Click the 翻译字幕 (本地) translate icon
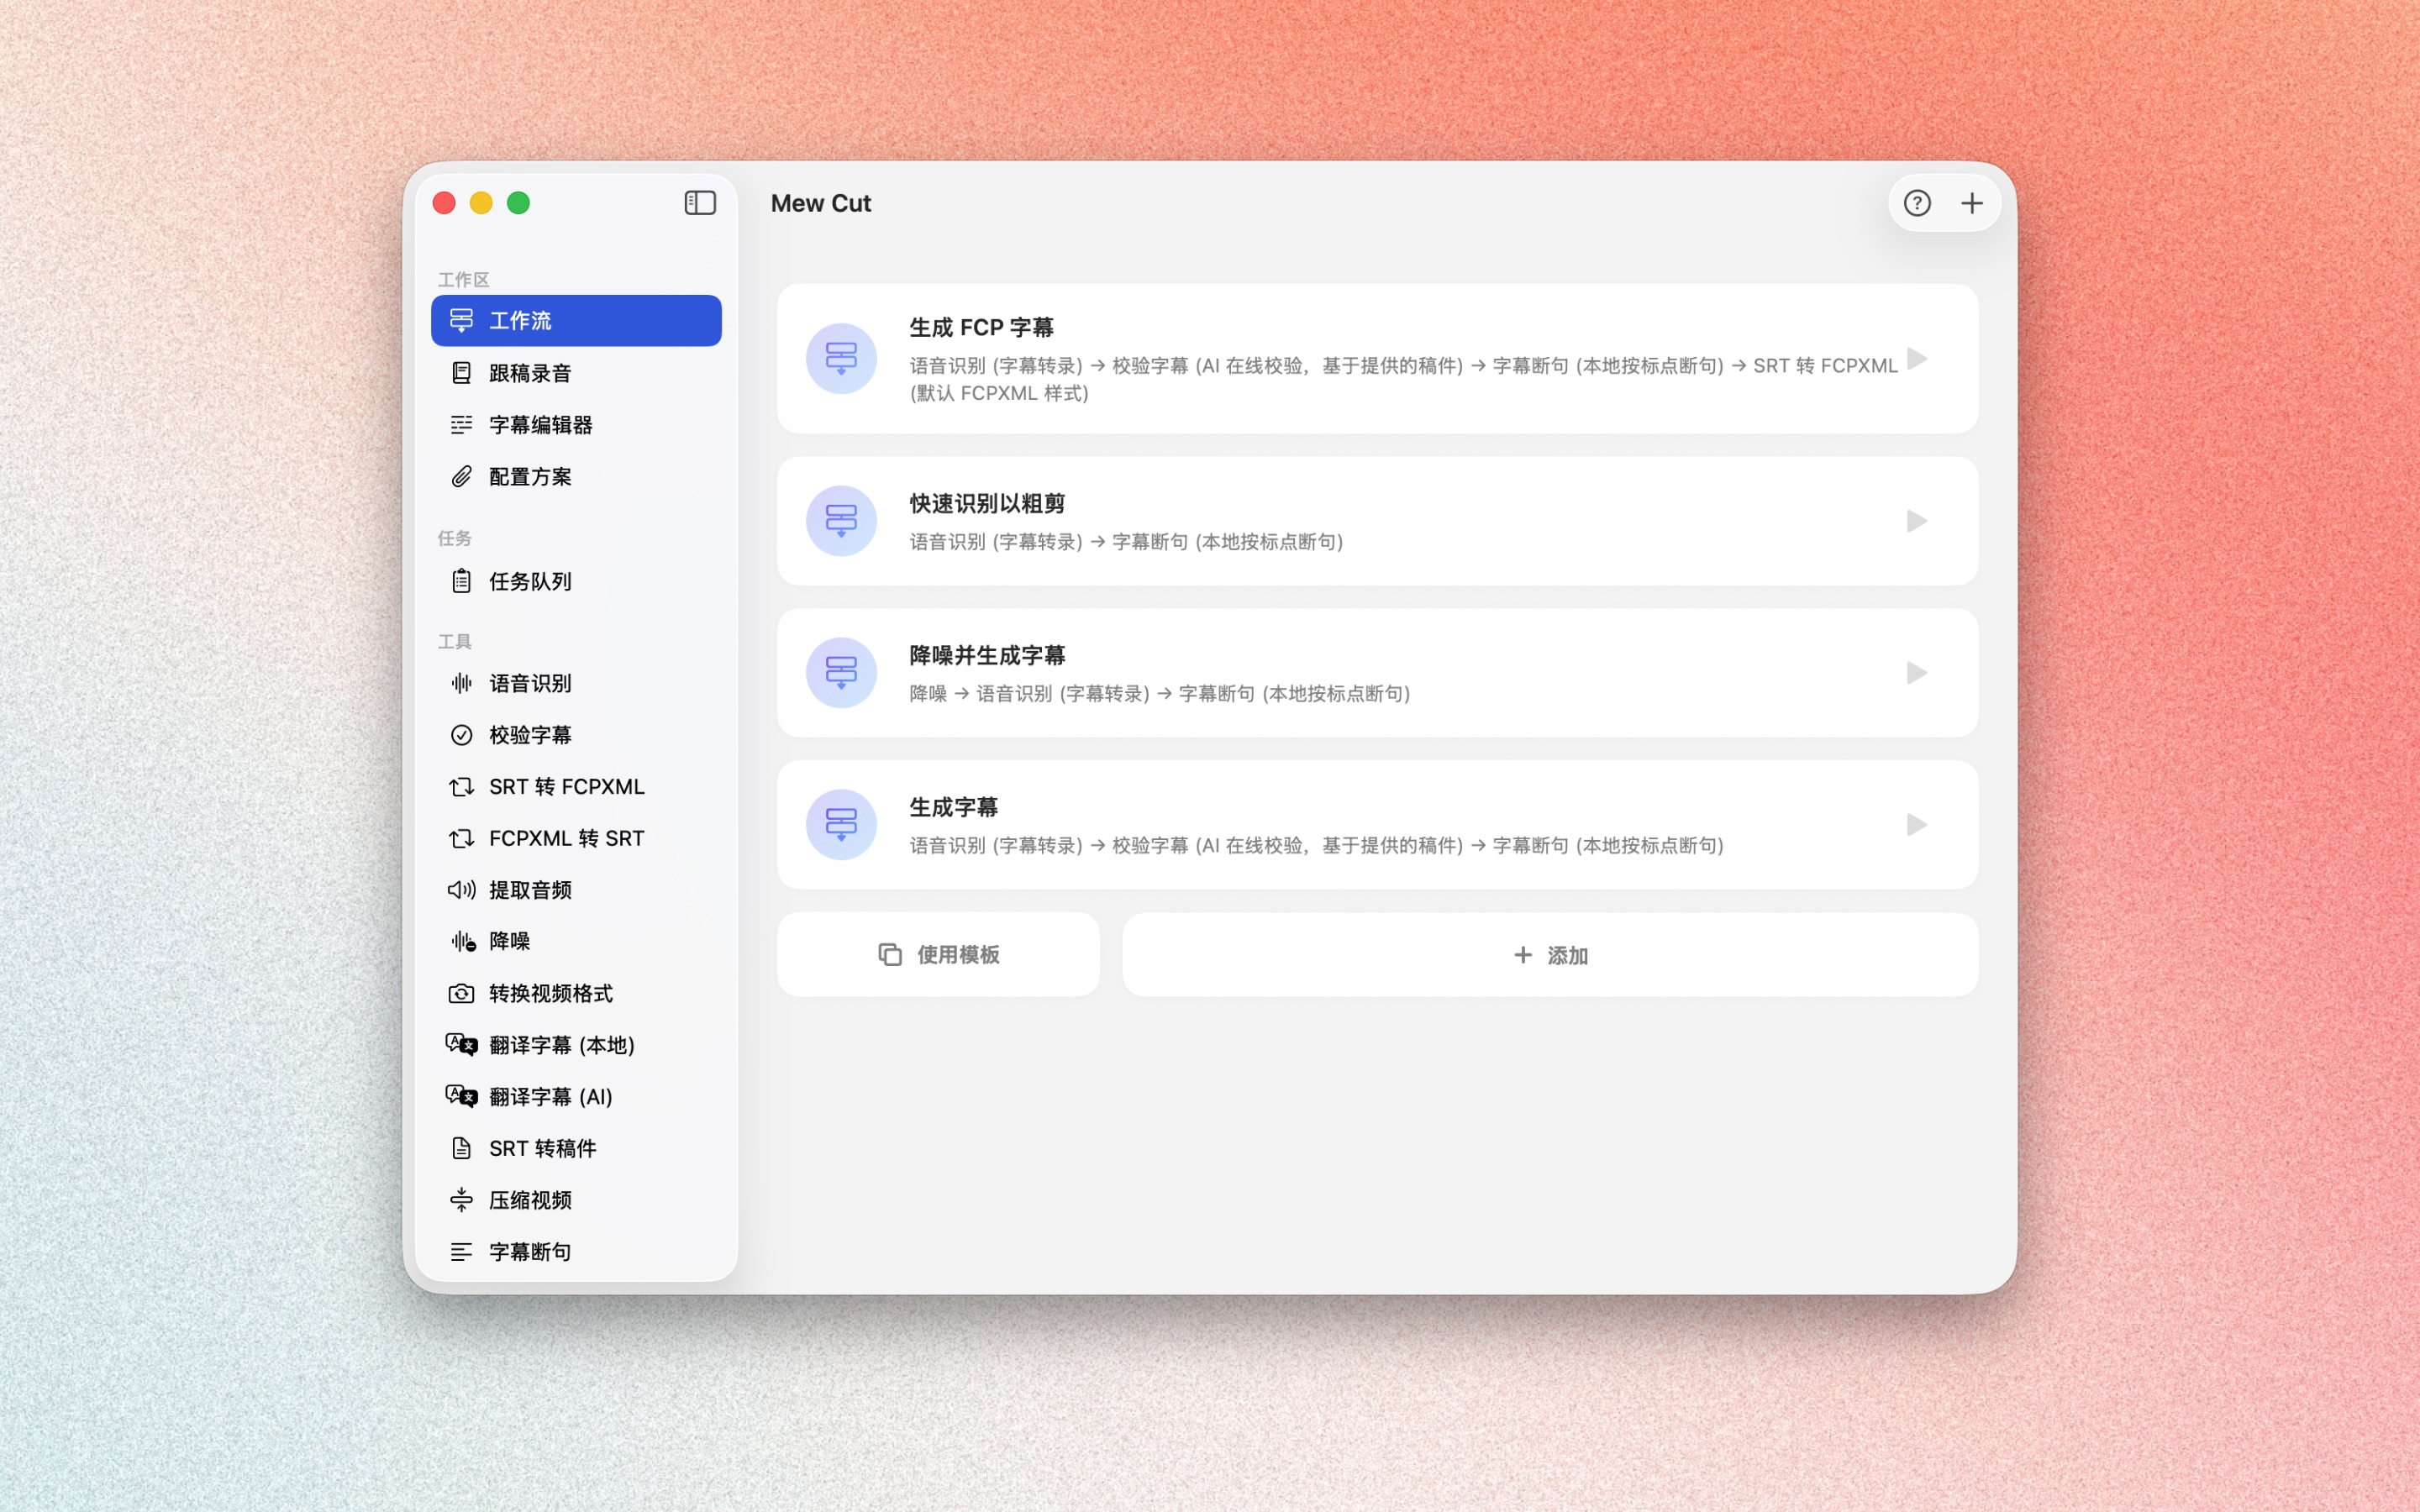The image size is (2420, 1512). tap(461, 1045)
